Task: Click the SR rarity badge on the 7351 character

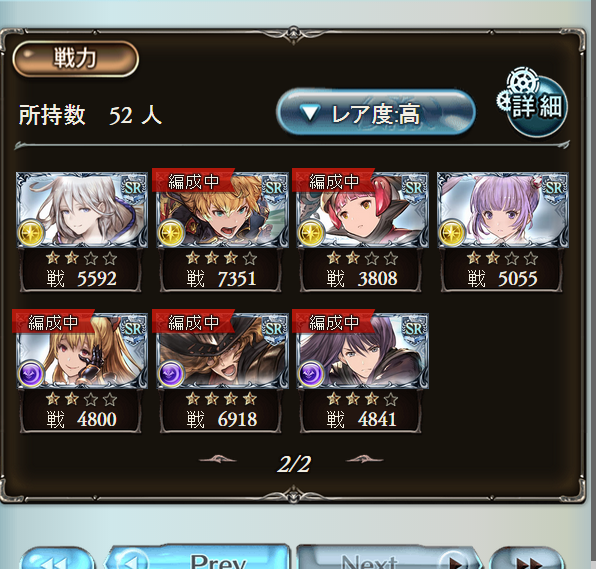Action: [274, 188]
